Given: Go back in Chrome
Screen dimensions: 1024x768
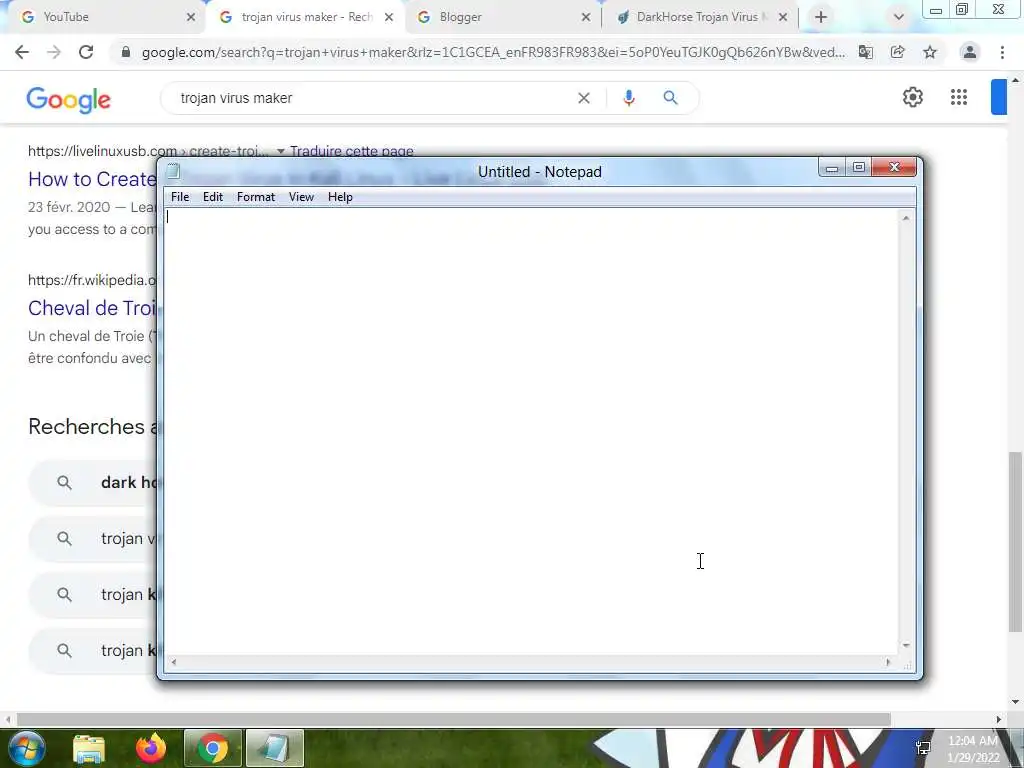Looking at the screenshot, I should click(22, 52).
